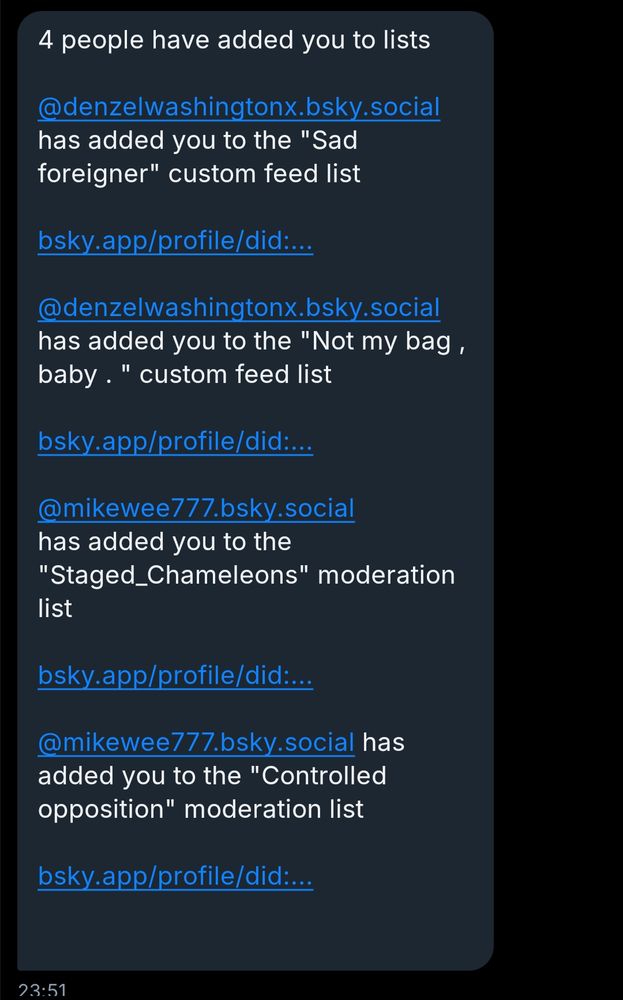Click the bsky.app link below Sad foreigner list
The height and width of the screenshot is (1000, 623).
[x=176, y=241]
